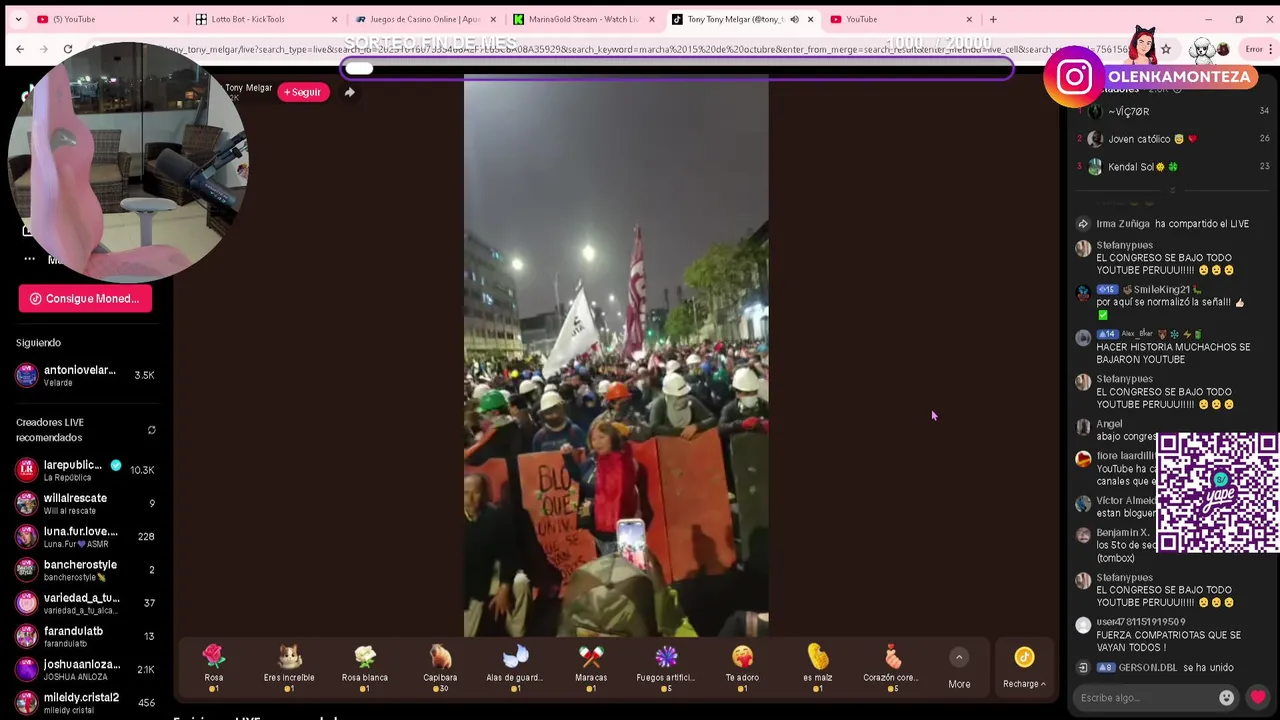Send the Maracas gift
This screenshot has height=720, width=1280.
[x=591, y=667]
